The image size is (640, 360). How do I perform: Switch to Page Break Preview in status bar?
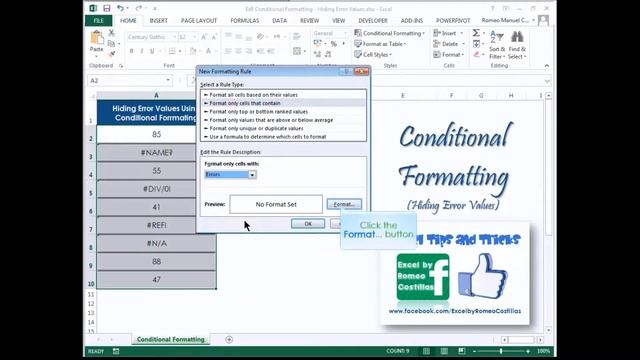tap(462, 351)
